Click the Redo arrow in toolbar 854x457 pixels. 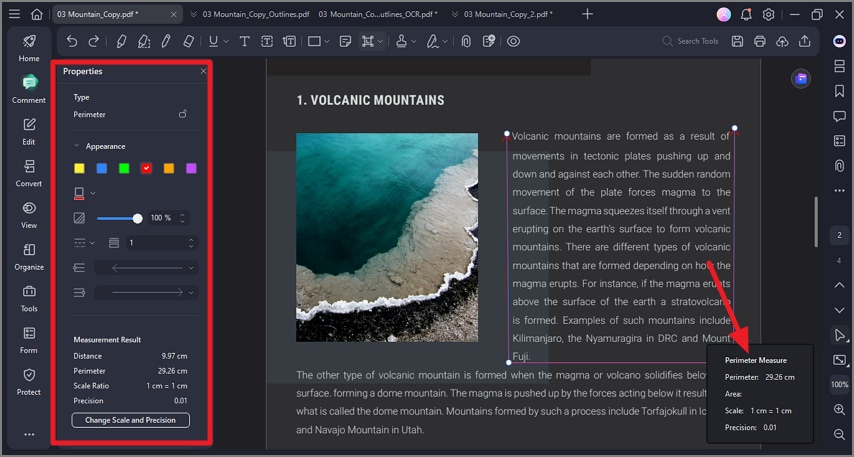coord(94,41)
